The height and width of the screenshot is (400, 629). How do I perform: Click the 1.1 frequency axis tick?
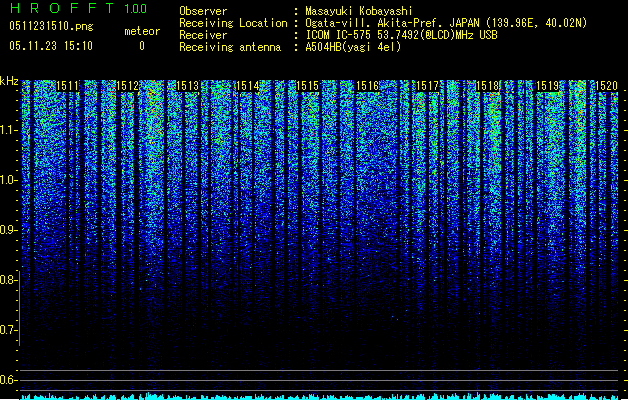coord(9,130)
